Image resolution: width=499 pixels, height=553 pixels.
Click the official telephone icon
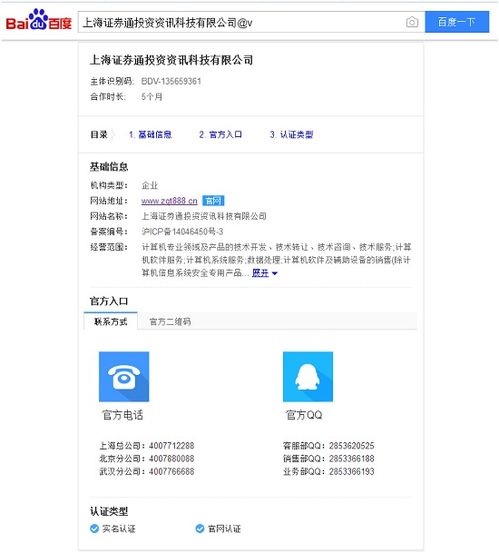pyautogui.click(x=124, y=377)
